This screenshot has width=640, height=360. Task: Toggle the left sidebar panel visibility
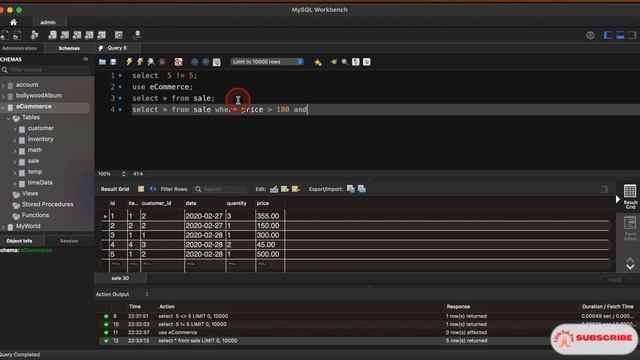coord(608,36)
